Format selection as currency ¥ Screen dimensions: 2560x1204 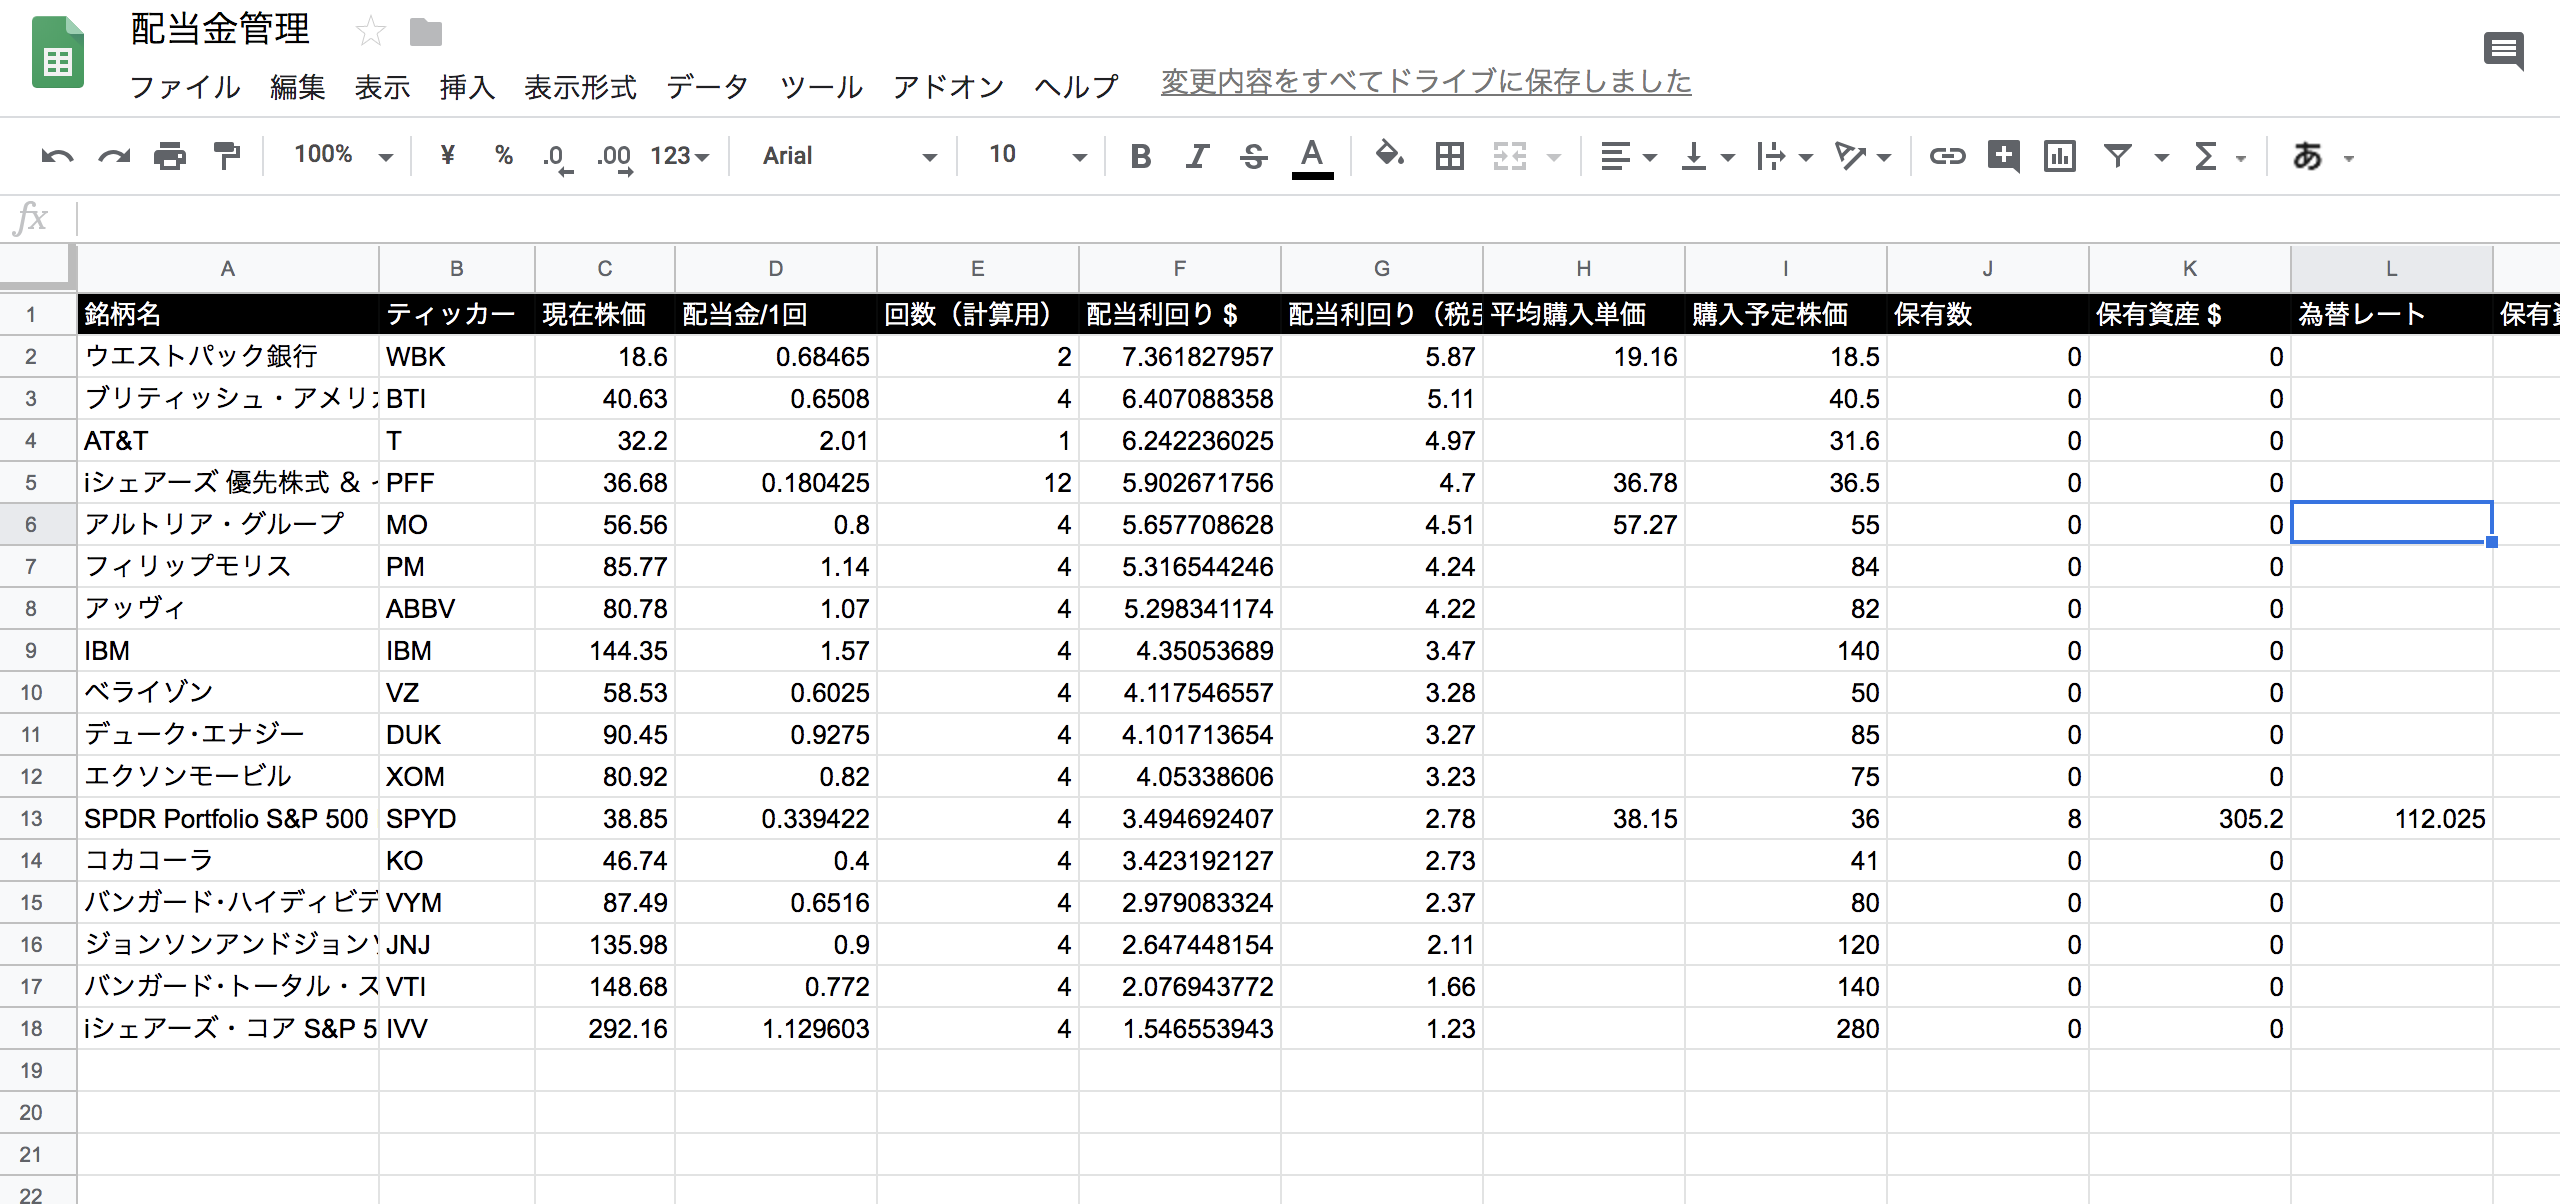[447, 156]
